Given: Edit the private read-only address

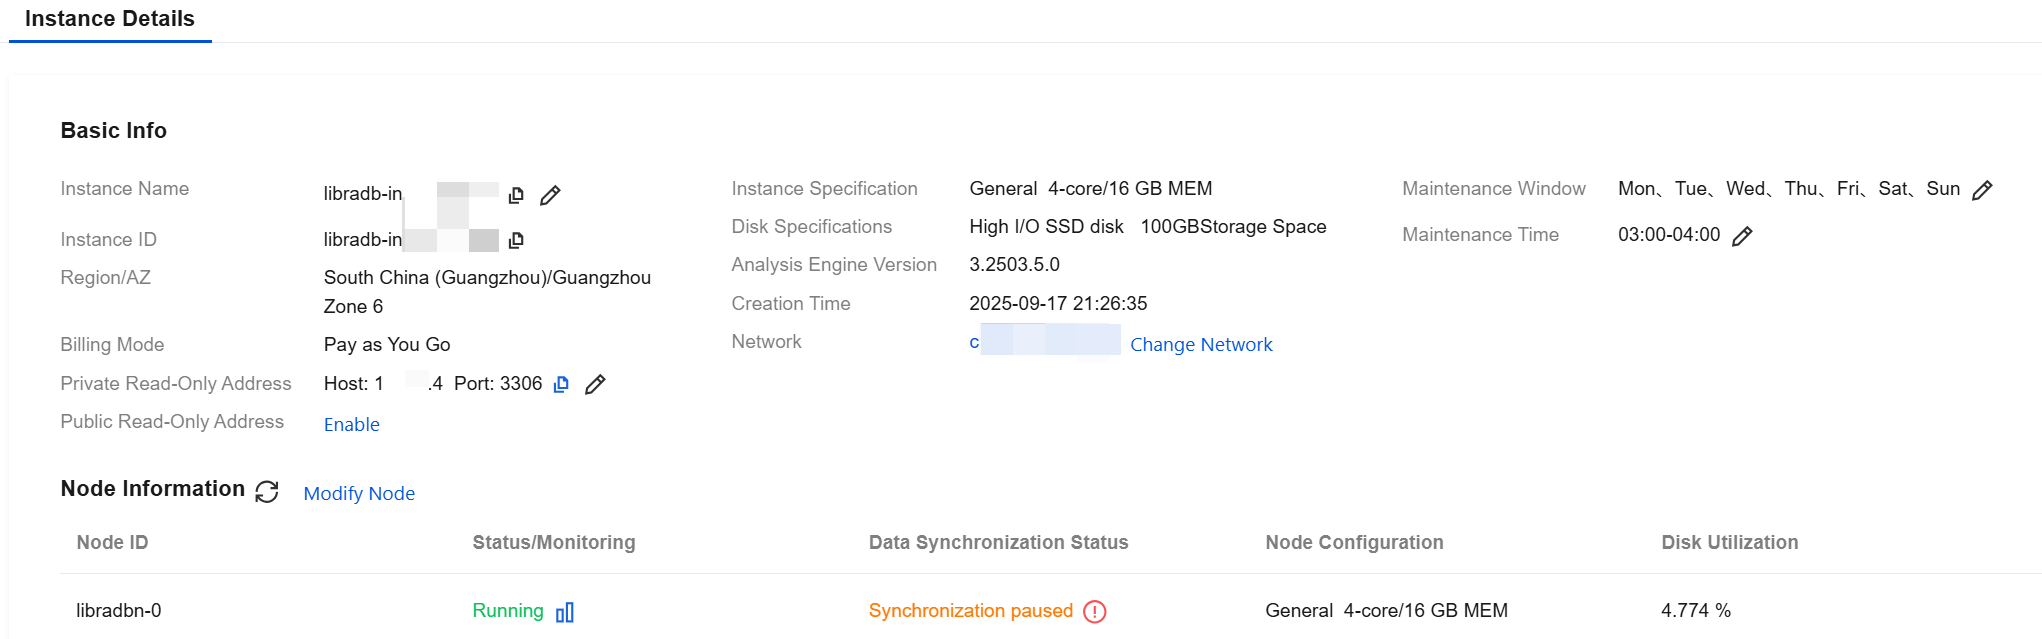Looking at the screenshot, I should [595, 384].
